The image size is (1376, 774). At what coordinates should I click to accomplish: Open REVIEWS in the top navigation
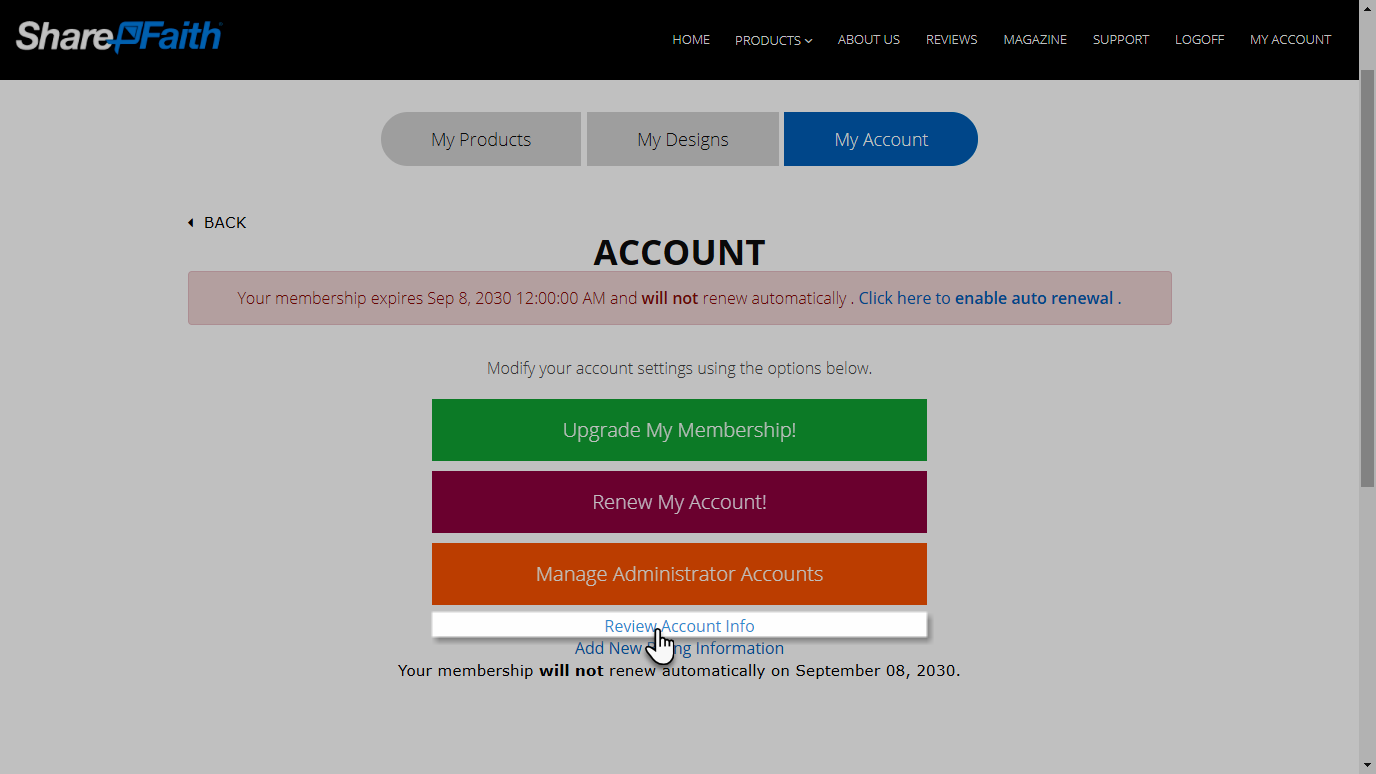point(952,40)
